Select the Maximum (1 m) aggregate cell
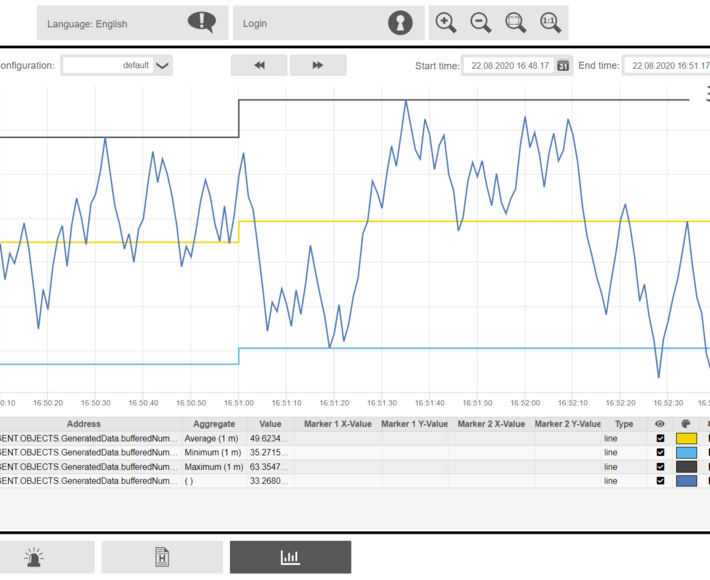710x580 pixels. pos(214,467)
